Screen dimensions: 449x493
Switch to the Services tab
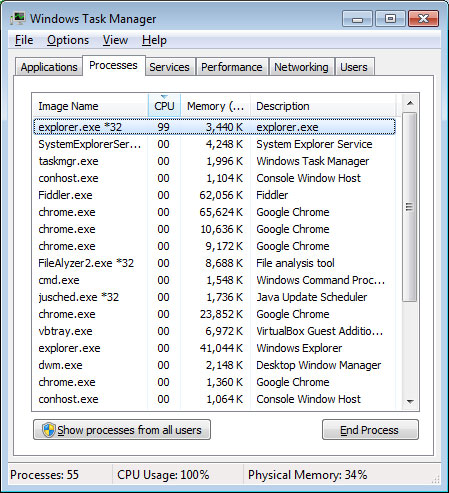pos(169,67)
